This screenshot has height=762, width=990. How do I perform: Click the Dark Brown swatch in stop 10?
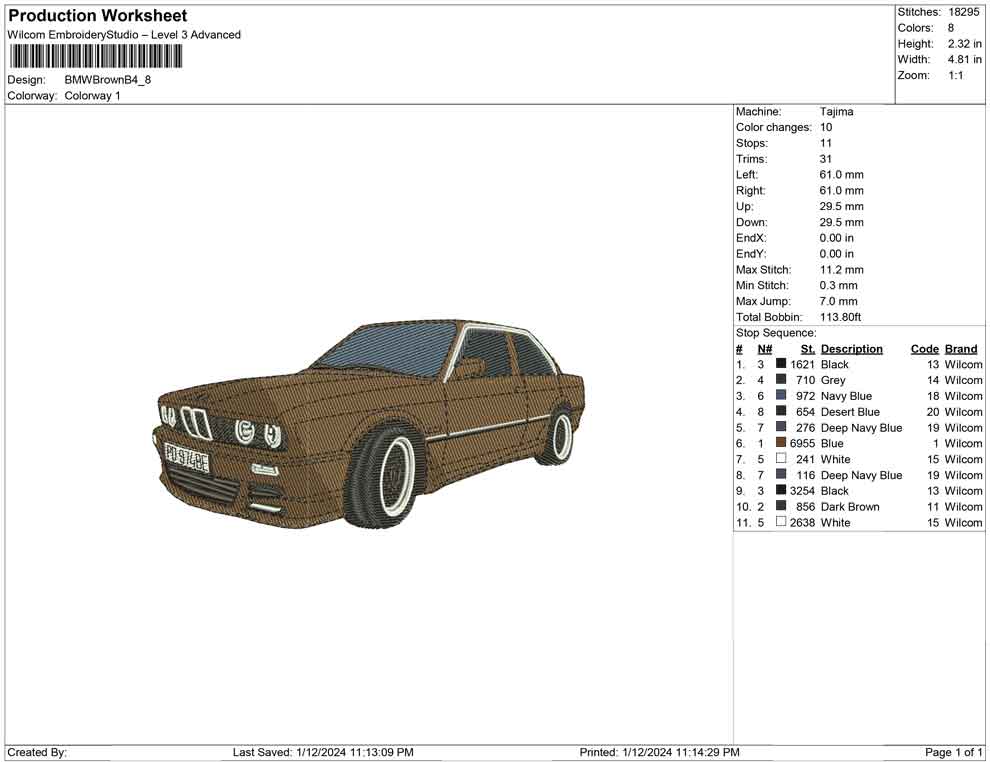781,505
